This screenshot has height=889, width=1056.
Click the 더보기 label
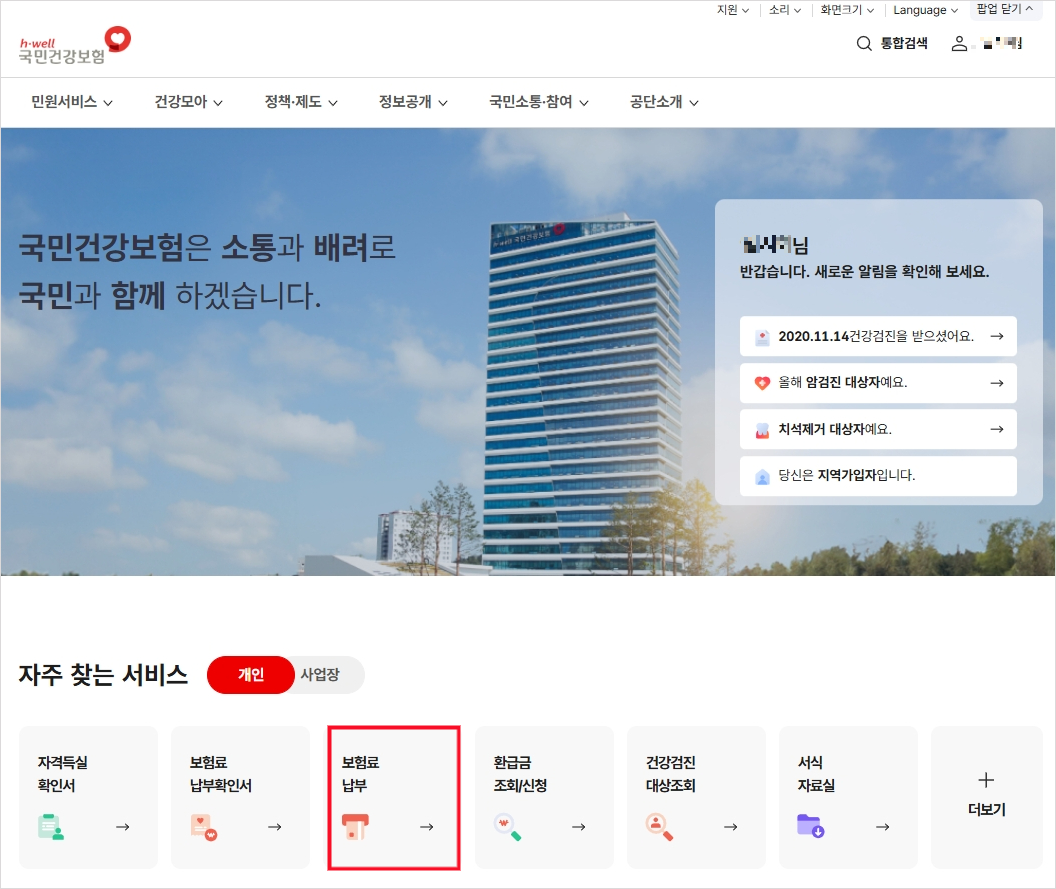click(x=987, y=810)
